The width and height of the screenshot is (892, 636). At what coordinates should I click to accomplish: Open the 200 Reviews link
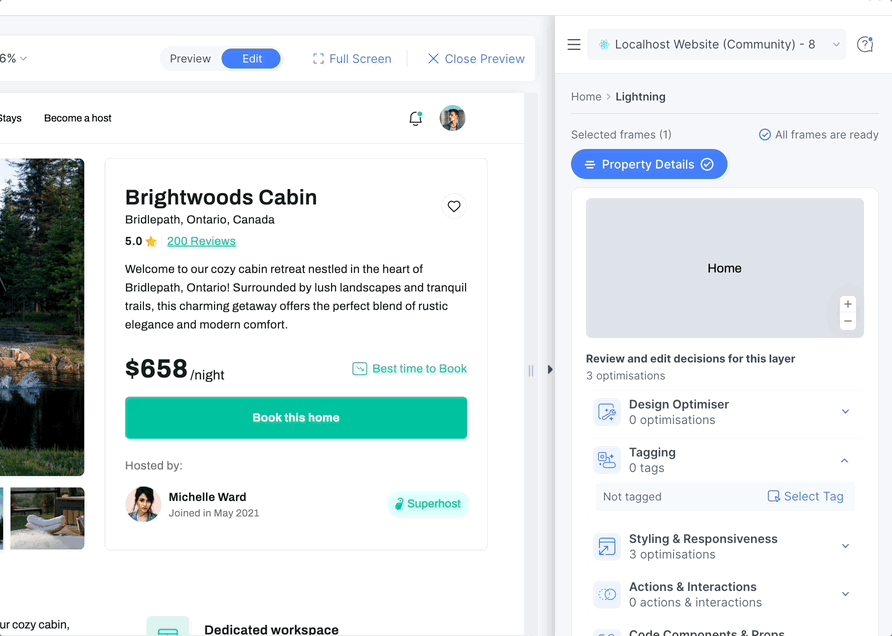[201, 241]
